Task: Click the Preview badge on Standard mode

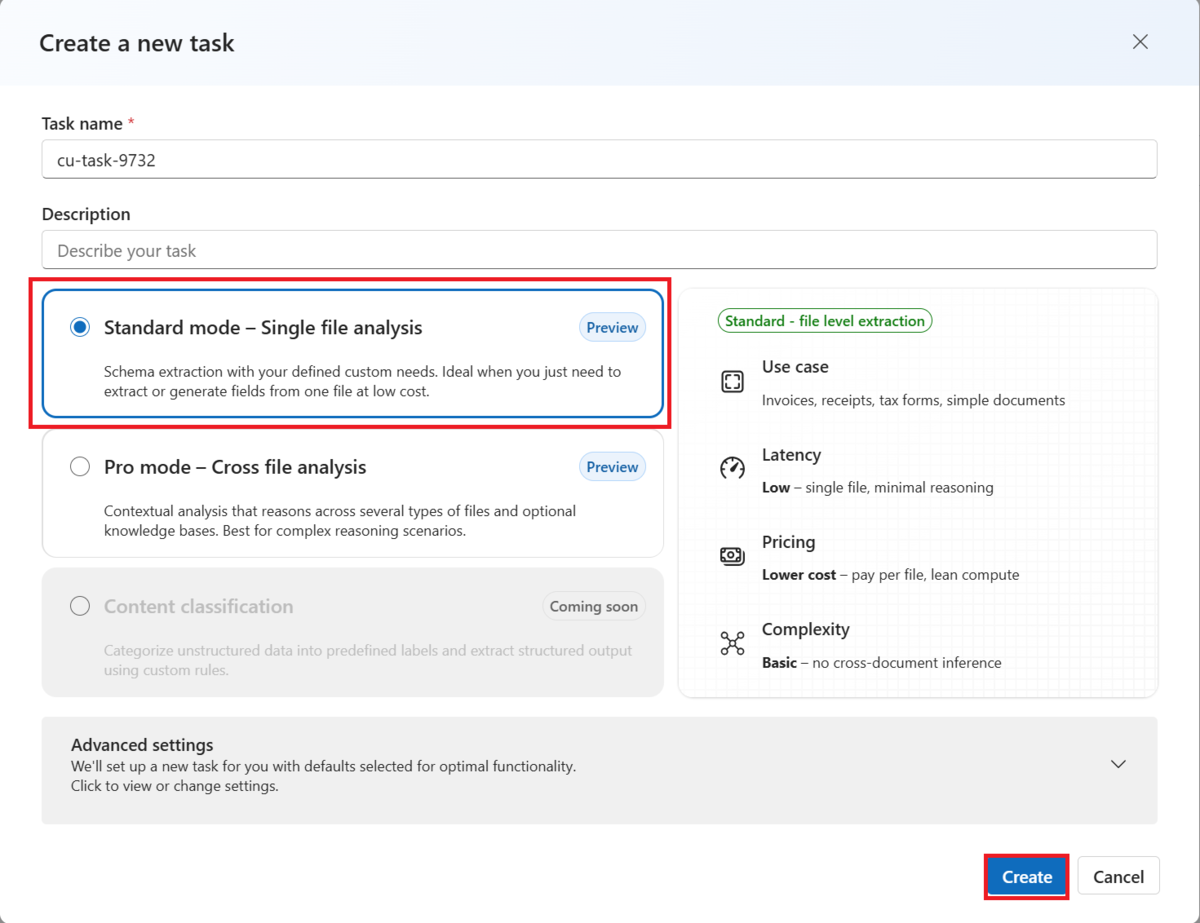Action: click(x=612, y=328)
